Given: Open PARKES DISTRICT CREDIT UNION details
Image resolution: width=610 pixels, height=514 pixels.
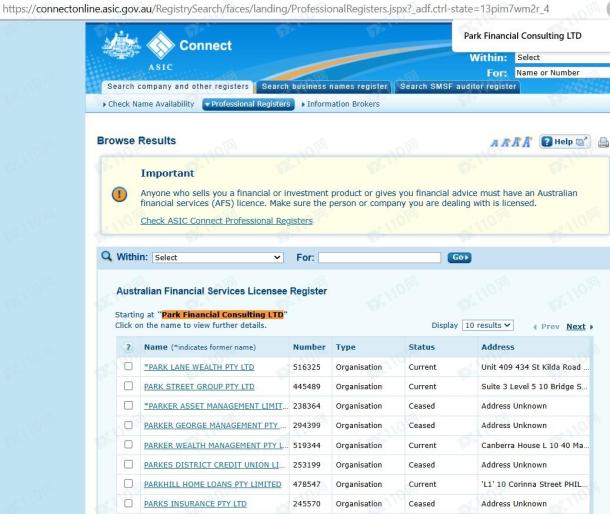Looking at the screenshot, I should 215,465.
